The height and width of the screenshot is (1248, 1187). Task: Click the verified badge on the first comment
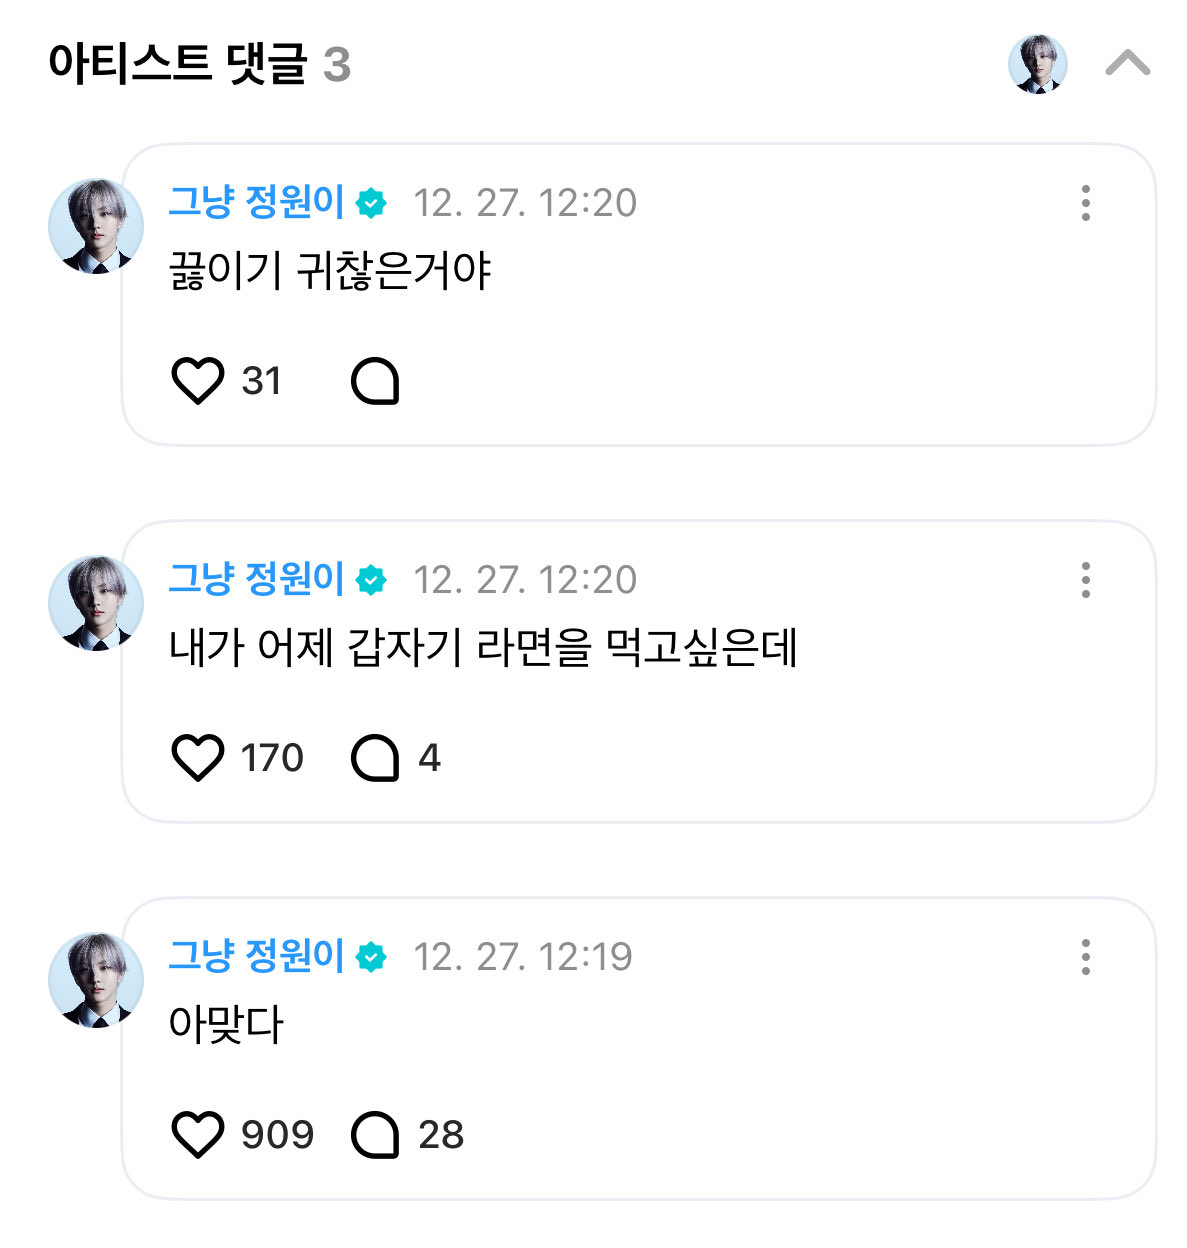click(372, 203)
